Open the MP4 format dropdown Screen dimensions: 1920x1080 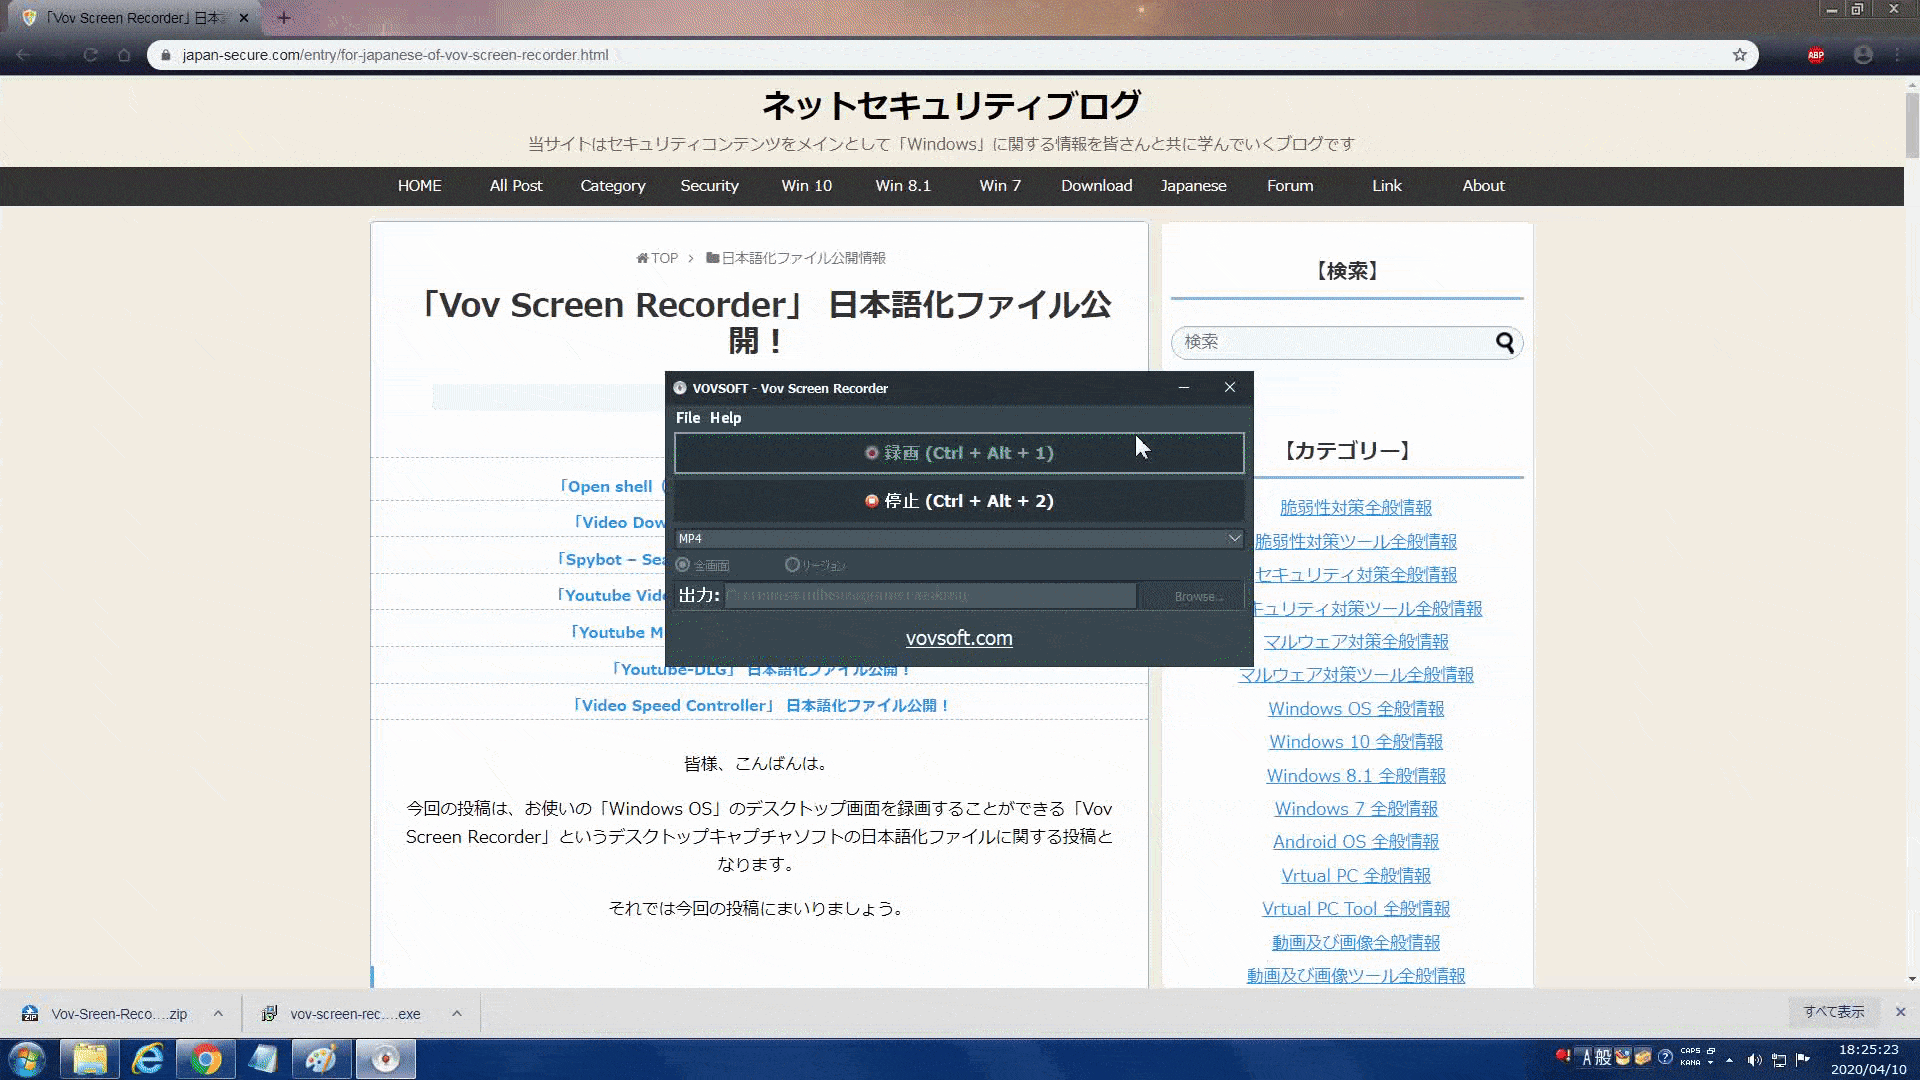tap(959, 538)
